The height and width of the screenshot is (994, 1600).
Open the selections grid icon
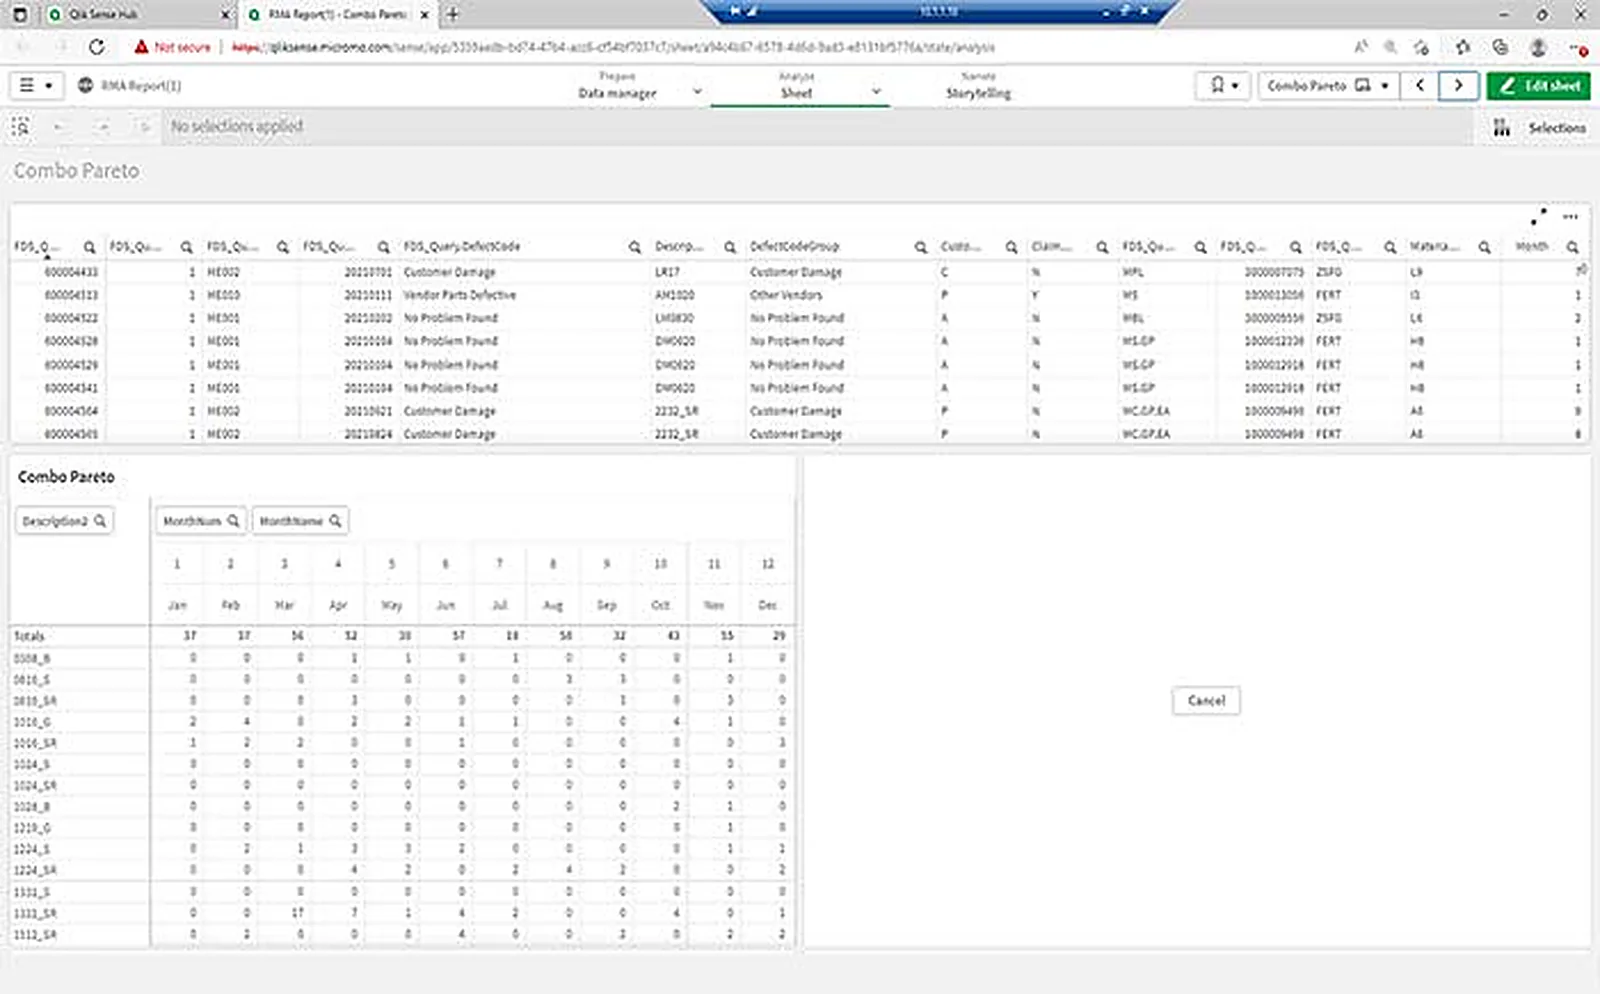[1501, 128]
